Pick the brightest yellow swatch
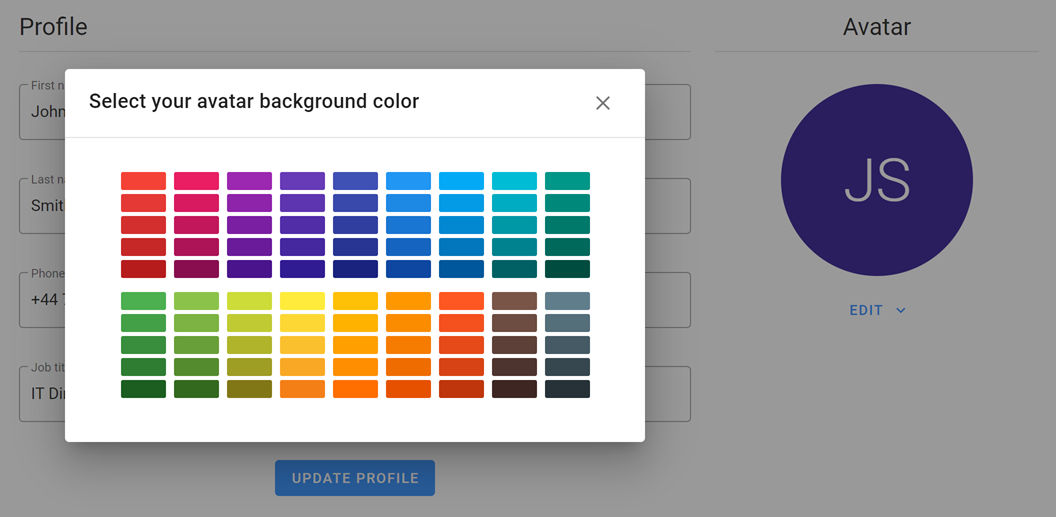 (x=302, y=301)
